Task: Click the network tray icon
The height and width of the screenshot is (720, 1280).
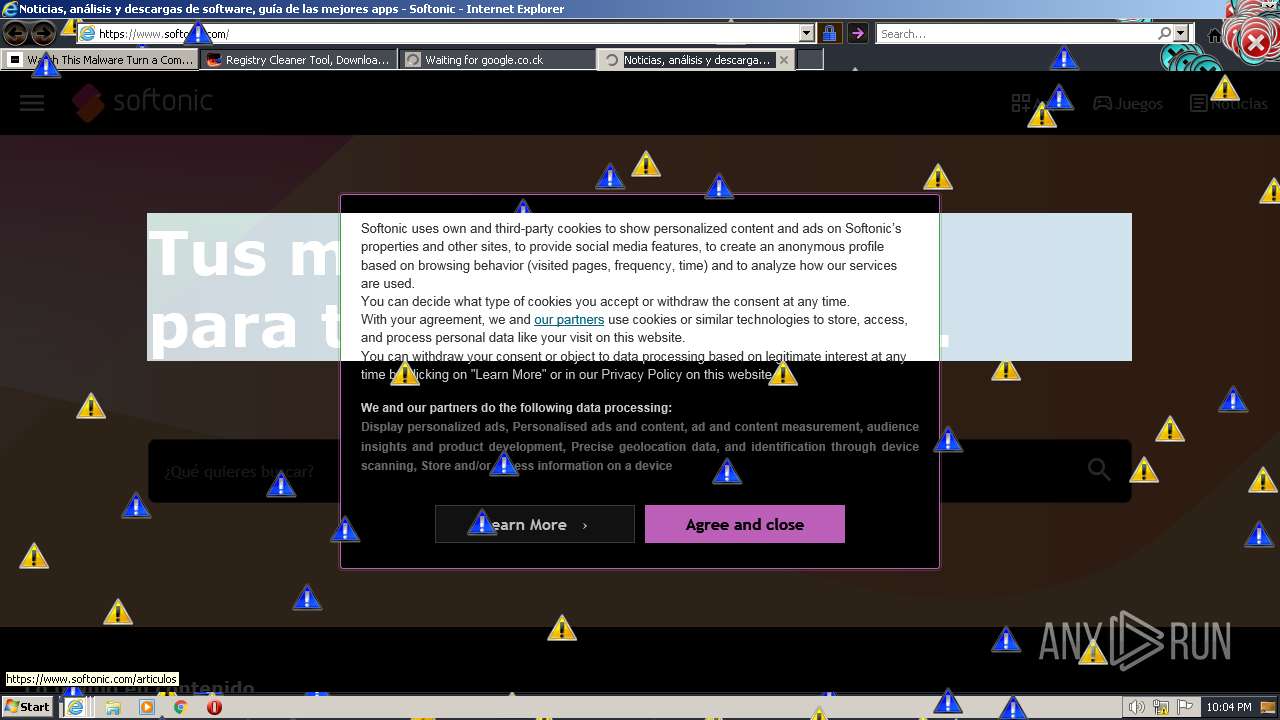Action: pos(1160,707)
